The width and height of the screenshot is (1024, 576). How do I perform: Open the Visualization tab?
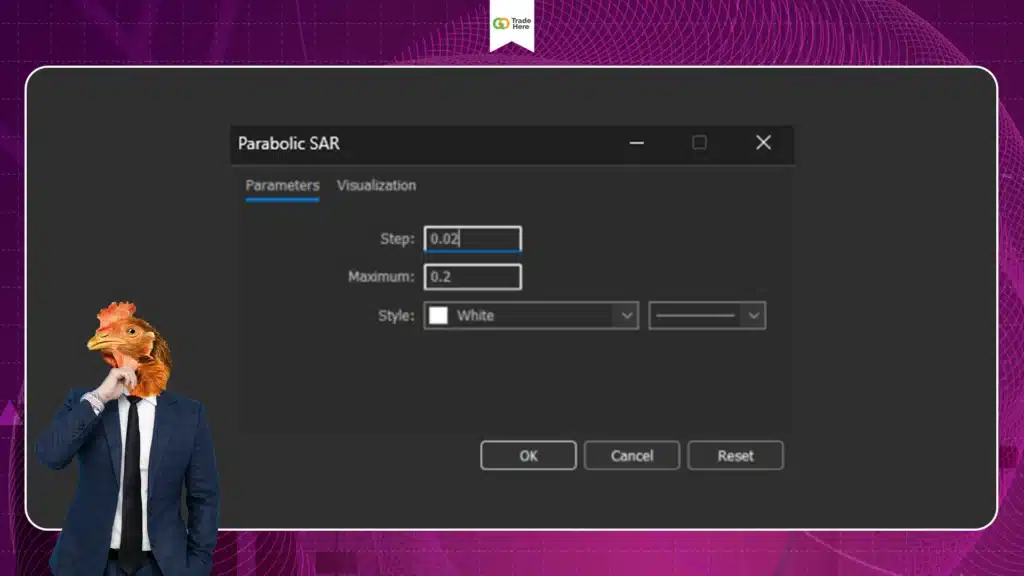[x=376, y=185]
